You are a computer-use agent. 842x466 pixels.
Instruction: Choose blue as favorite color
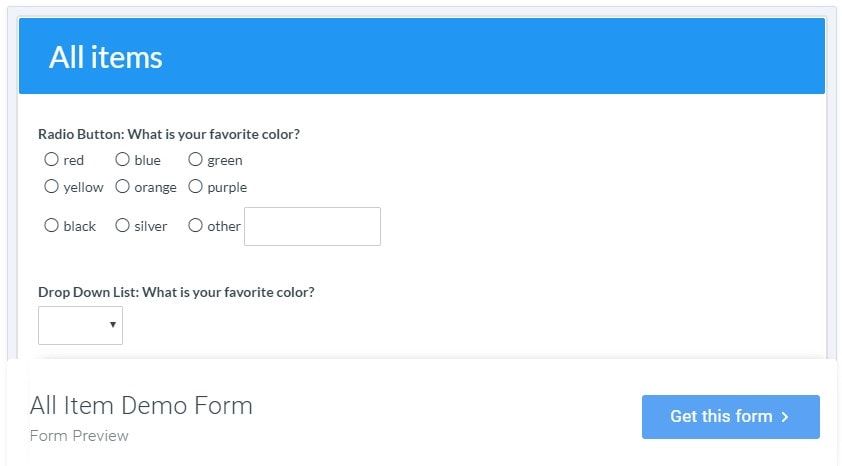click(122, 159)
